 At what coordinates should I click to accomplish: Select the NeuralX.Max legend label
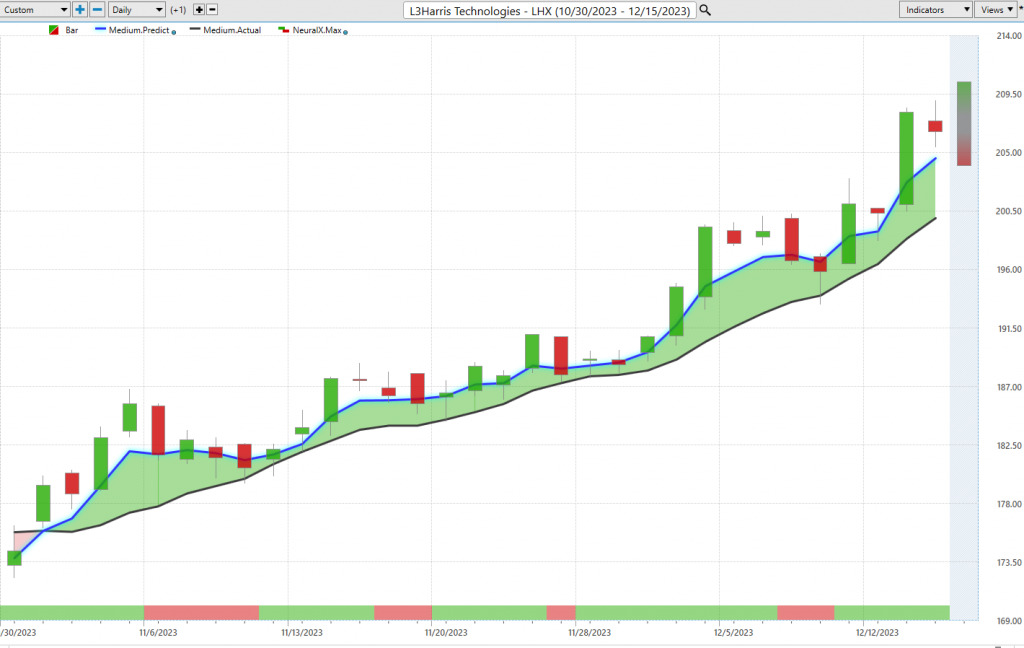click(x=317, y=30)
